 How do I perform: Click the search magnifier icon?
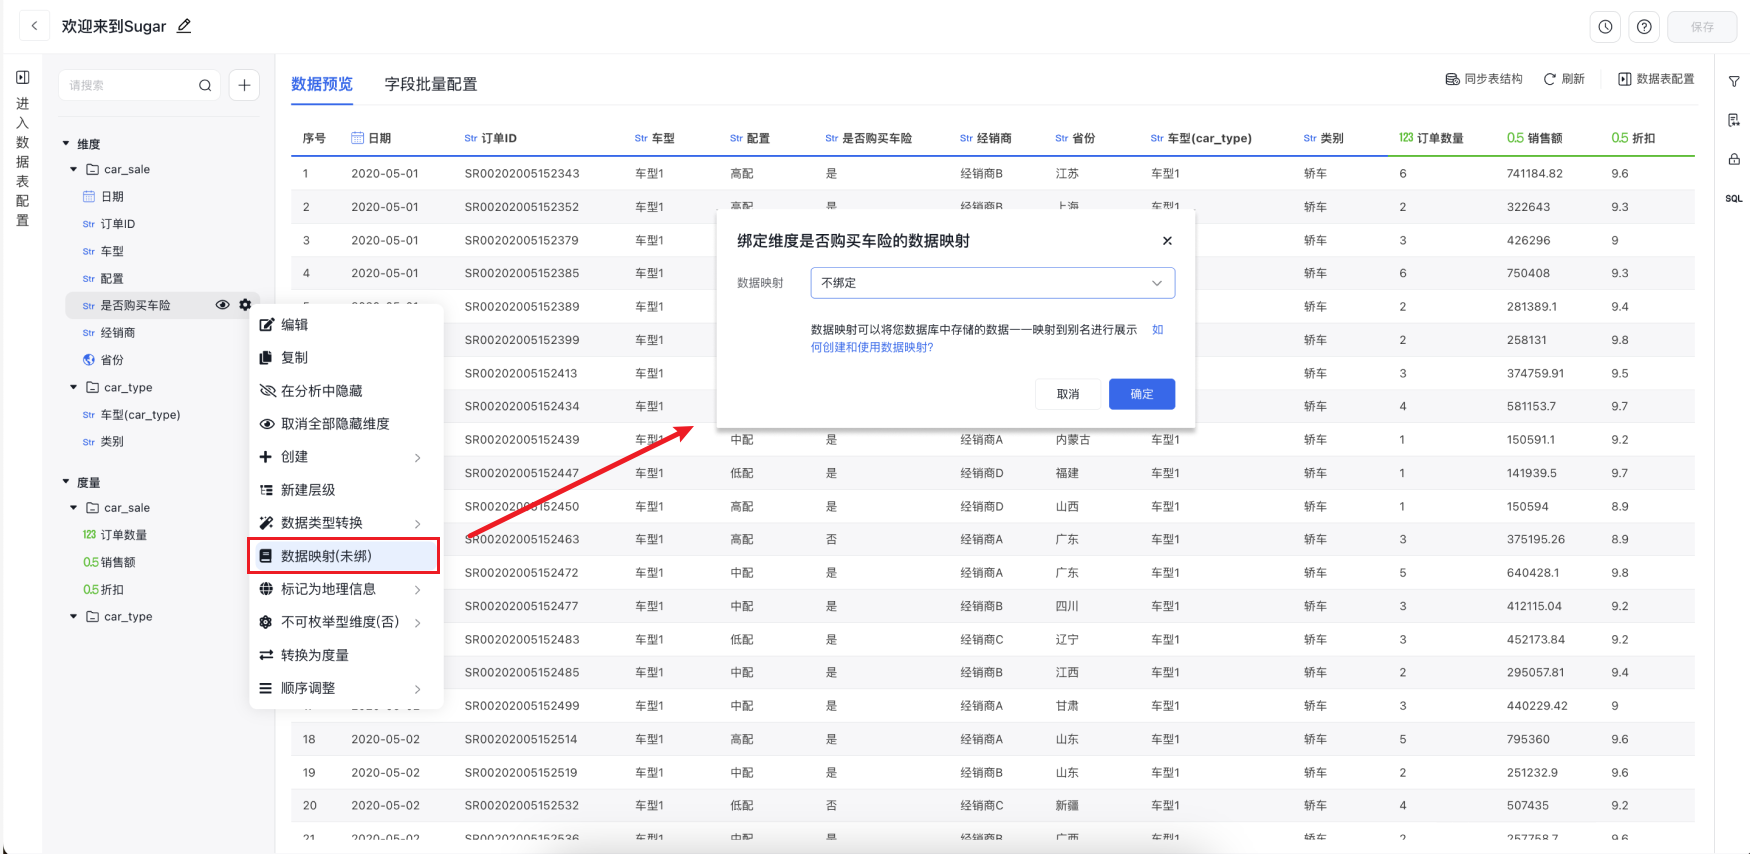coord(205,85)
